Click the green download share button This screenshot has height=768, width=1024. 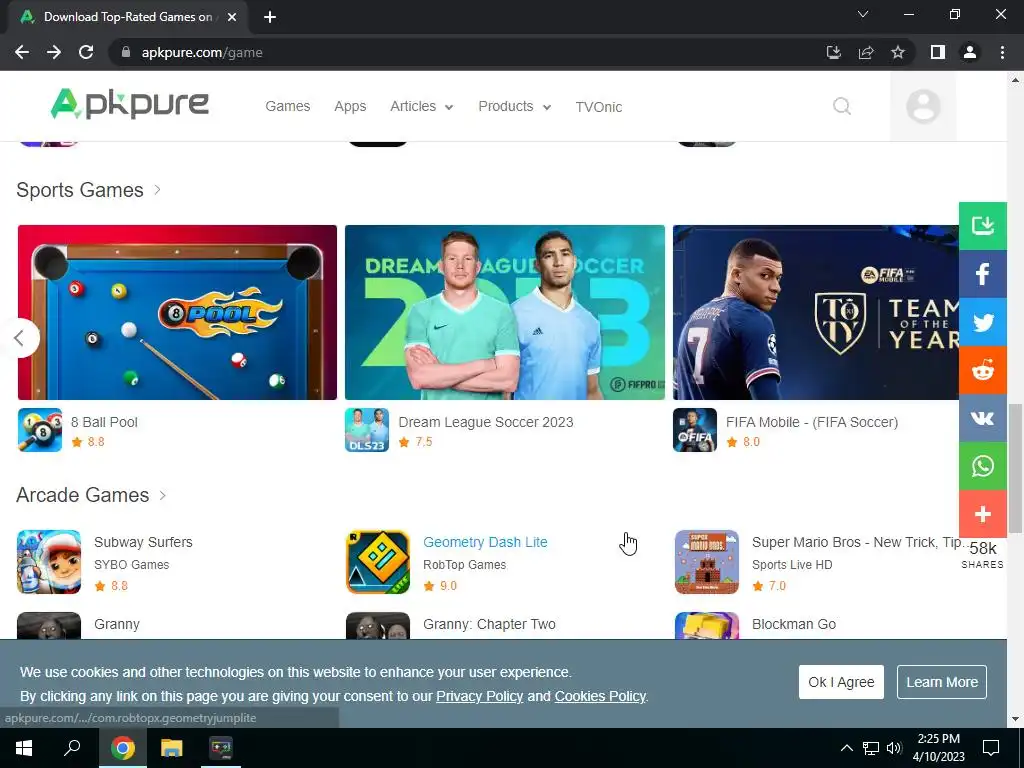coord(982,226)
